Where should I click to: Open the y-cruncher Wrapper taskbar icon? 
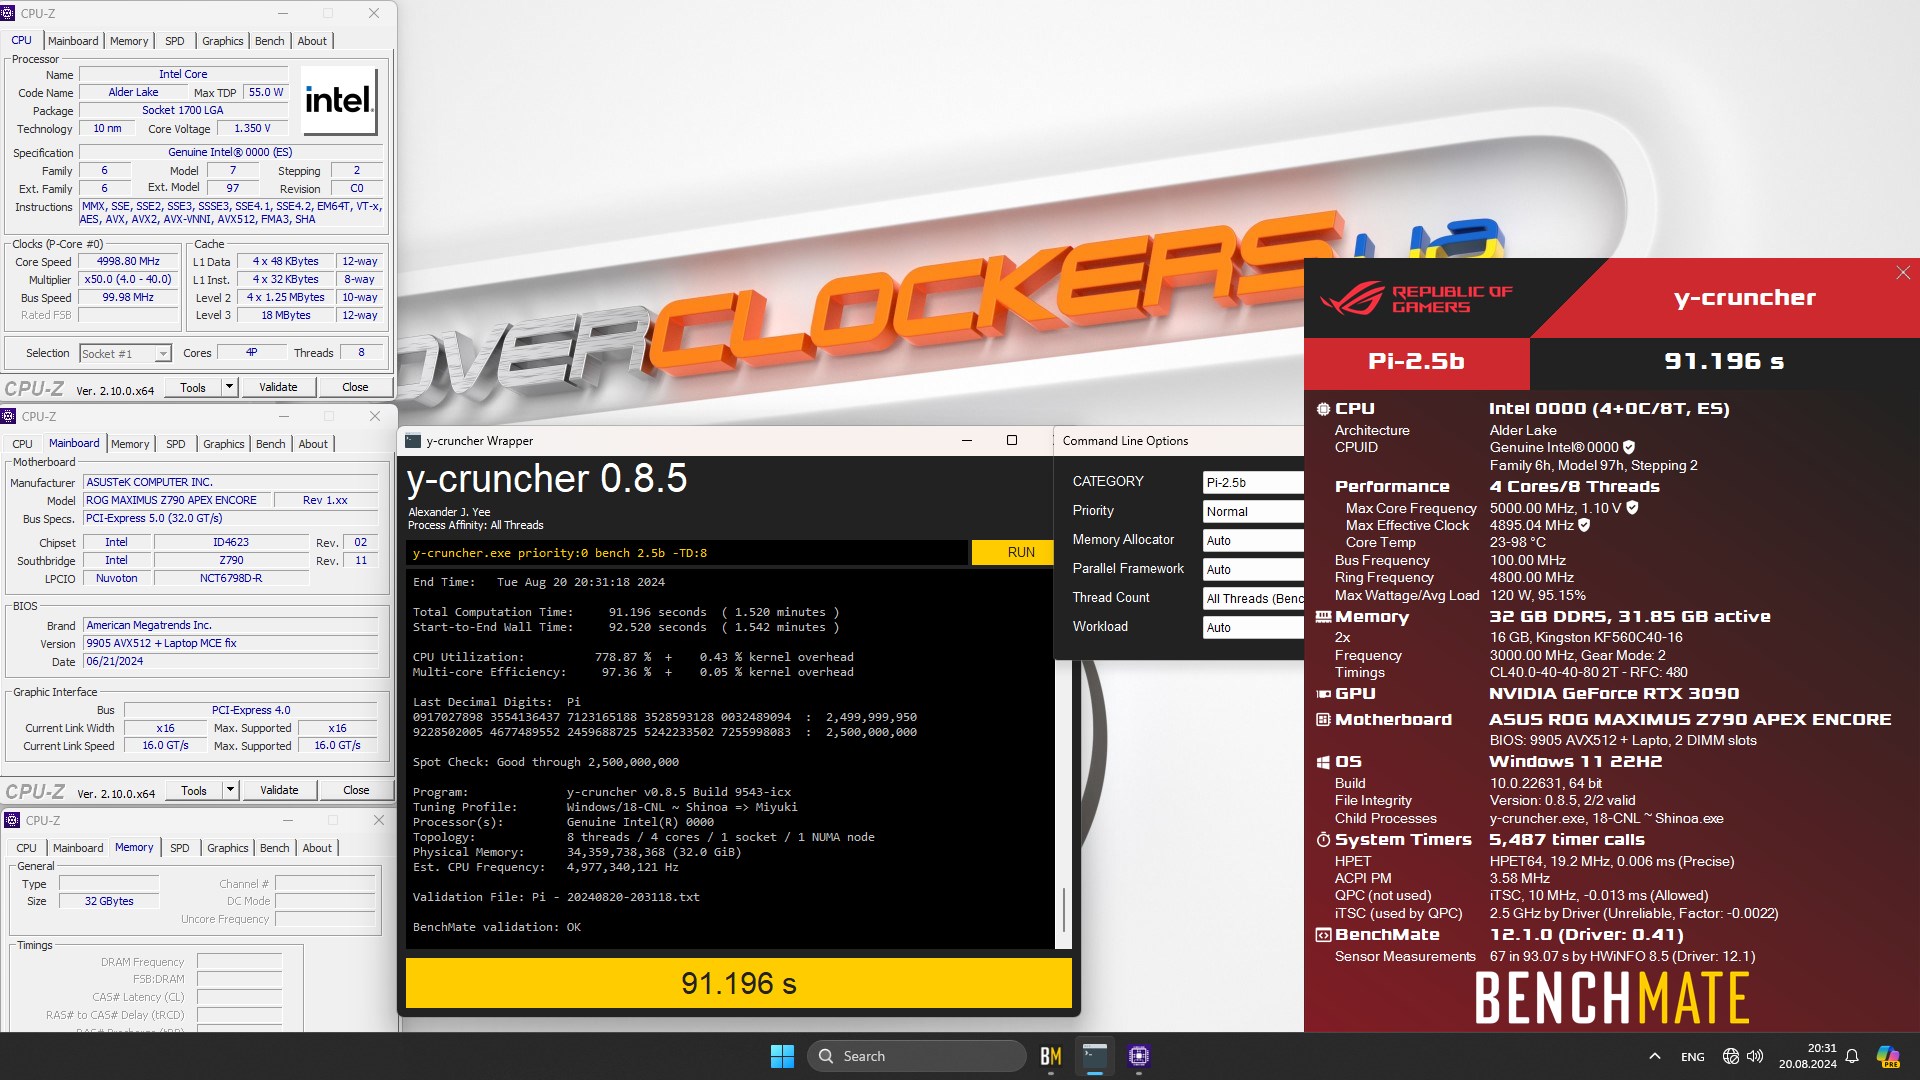pyautogui.click(x=1095, y=1056)
